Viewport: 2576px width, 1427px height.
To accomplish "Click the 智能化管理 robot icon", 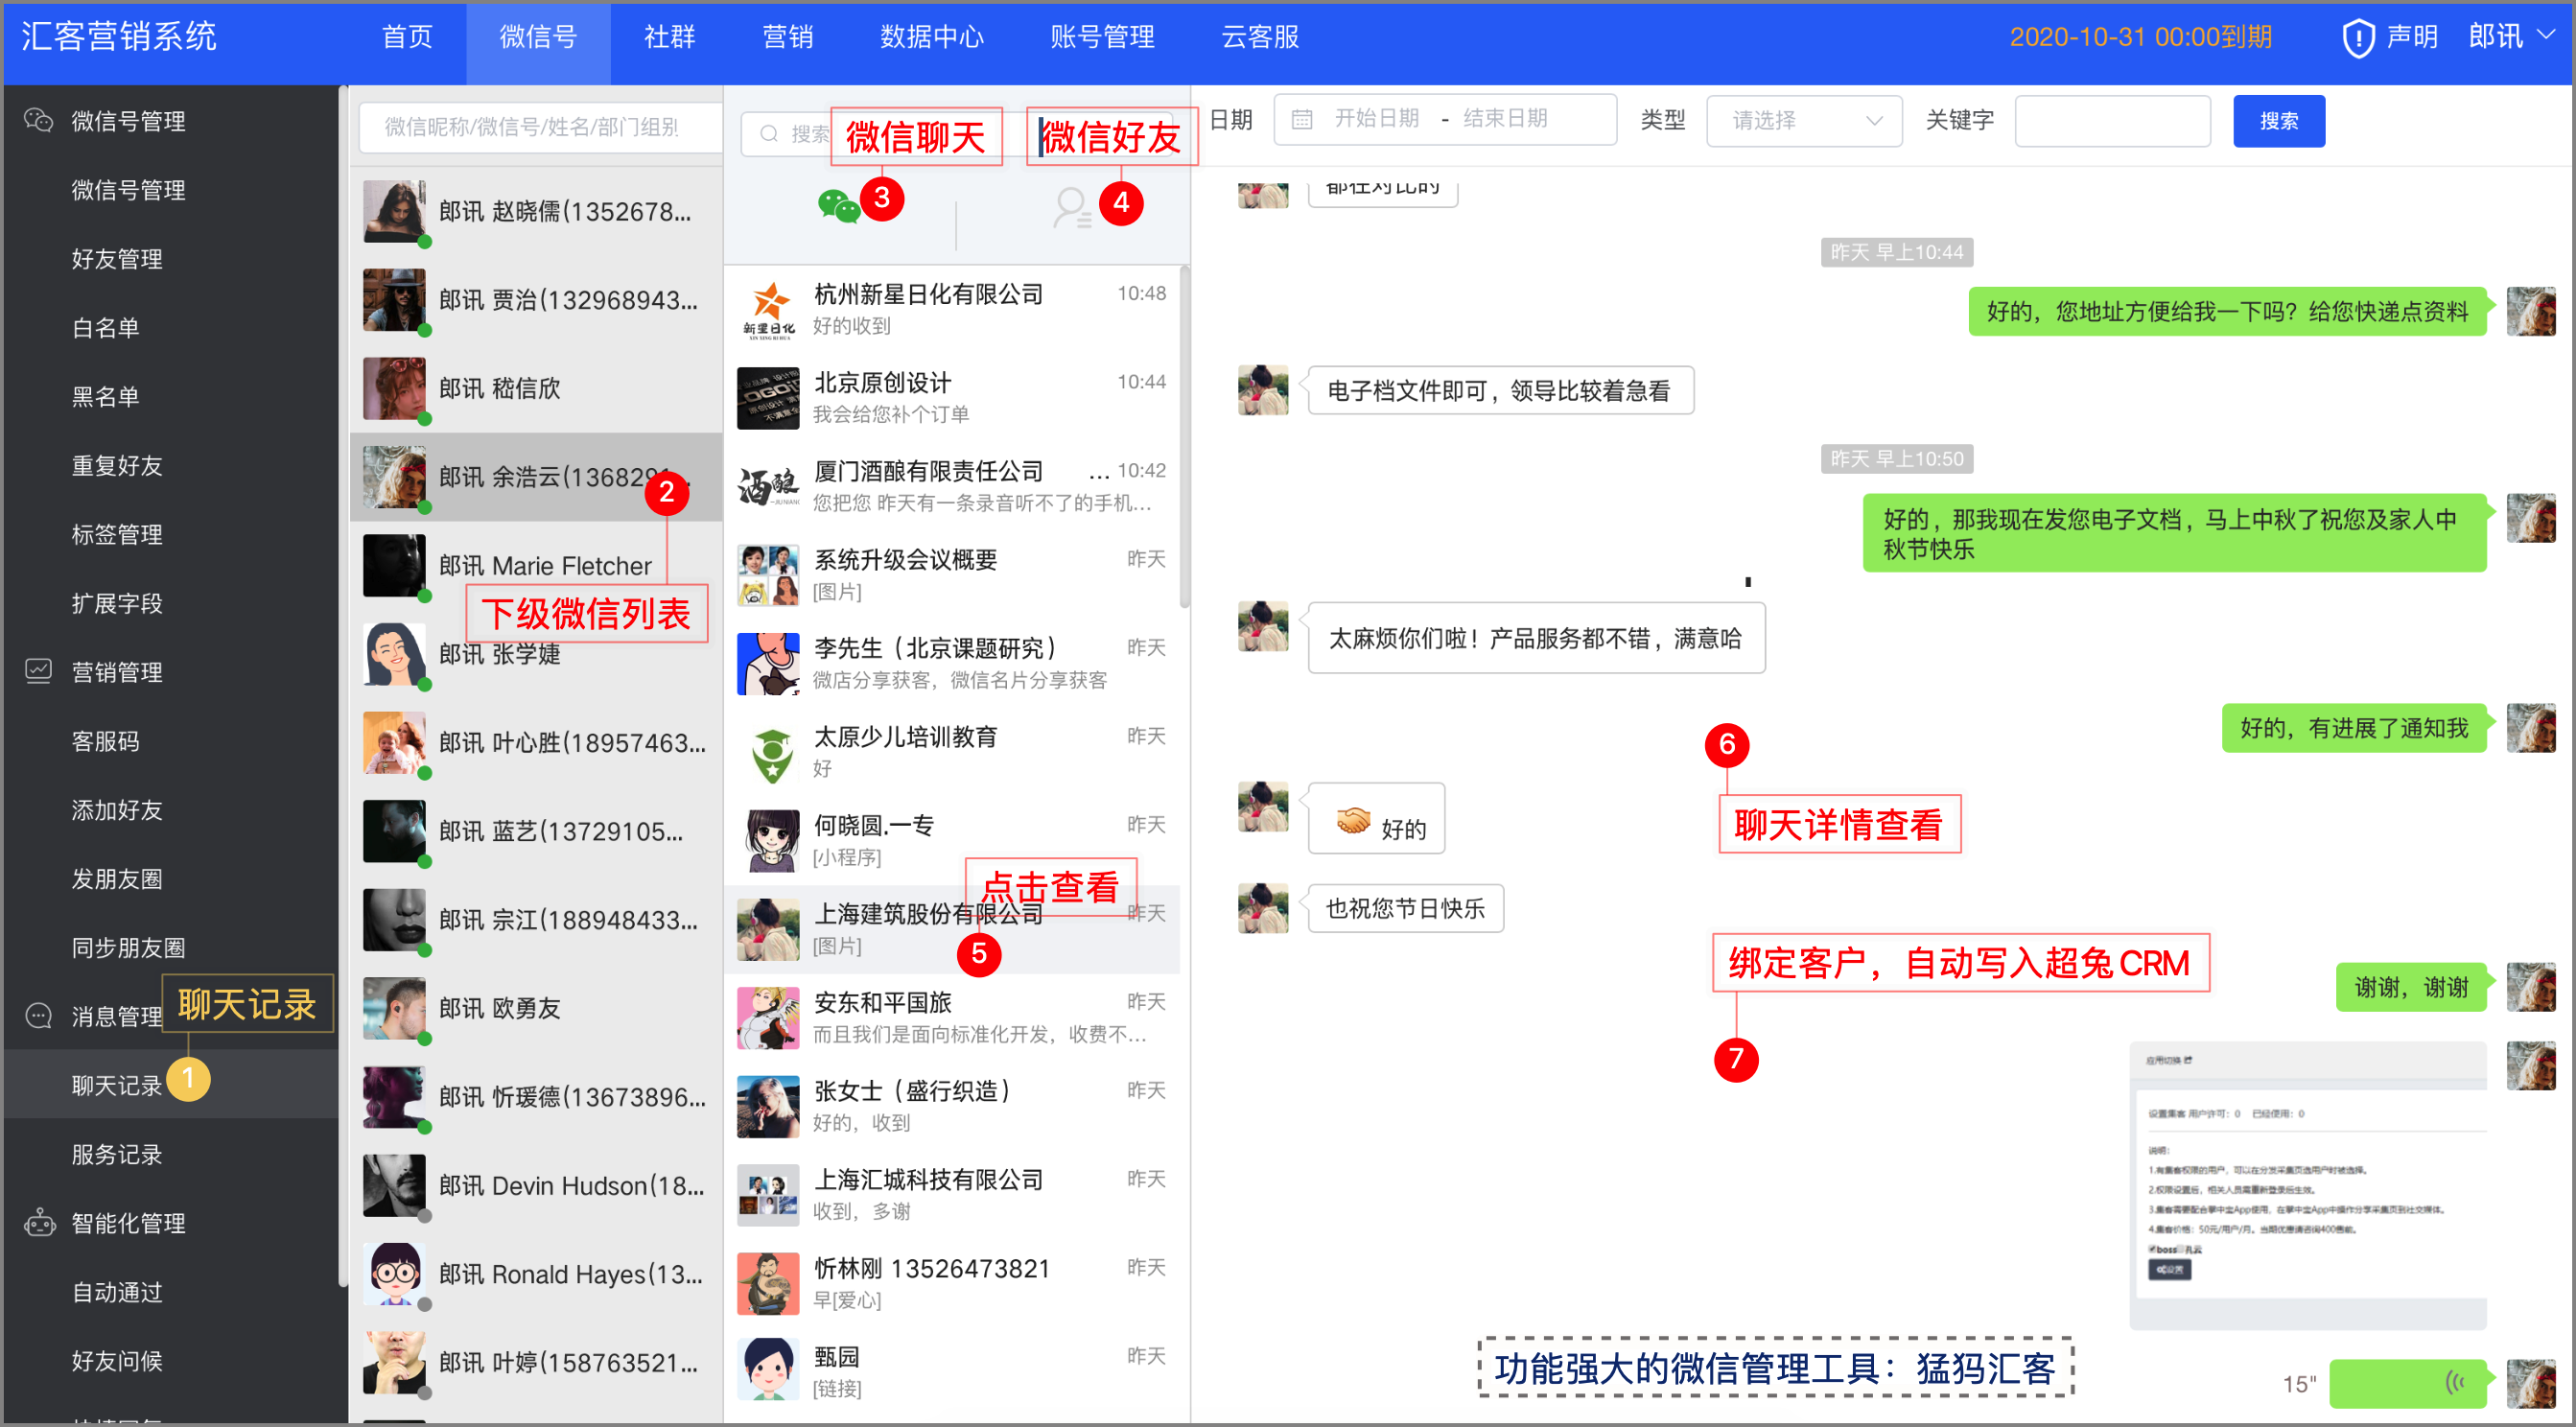I will [x=38, y=1222].
